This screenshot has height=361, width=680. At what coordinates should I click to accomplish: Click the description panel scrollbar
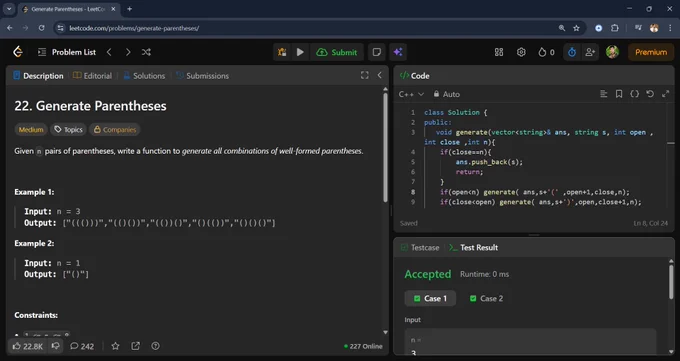(385, 148)
